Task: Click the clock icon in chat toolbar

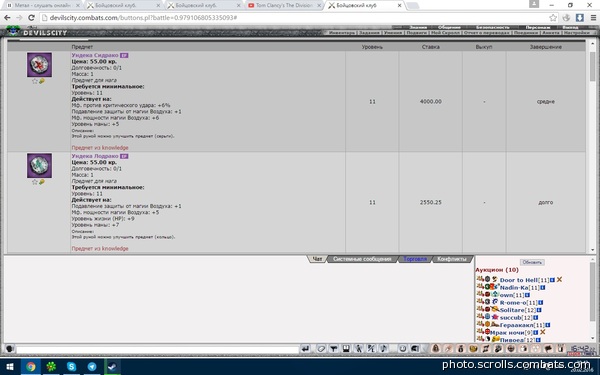Action: (x=403, y=349)
